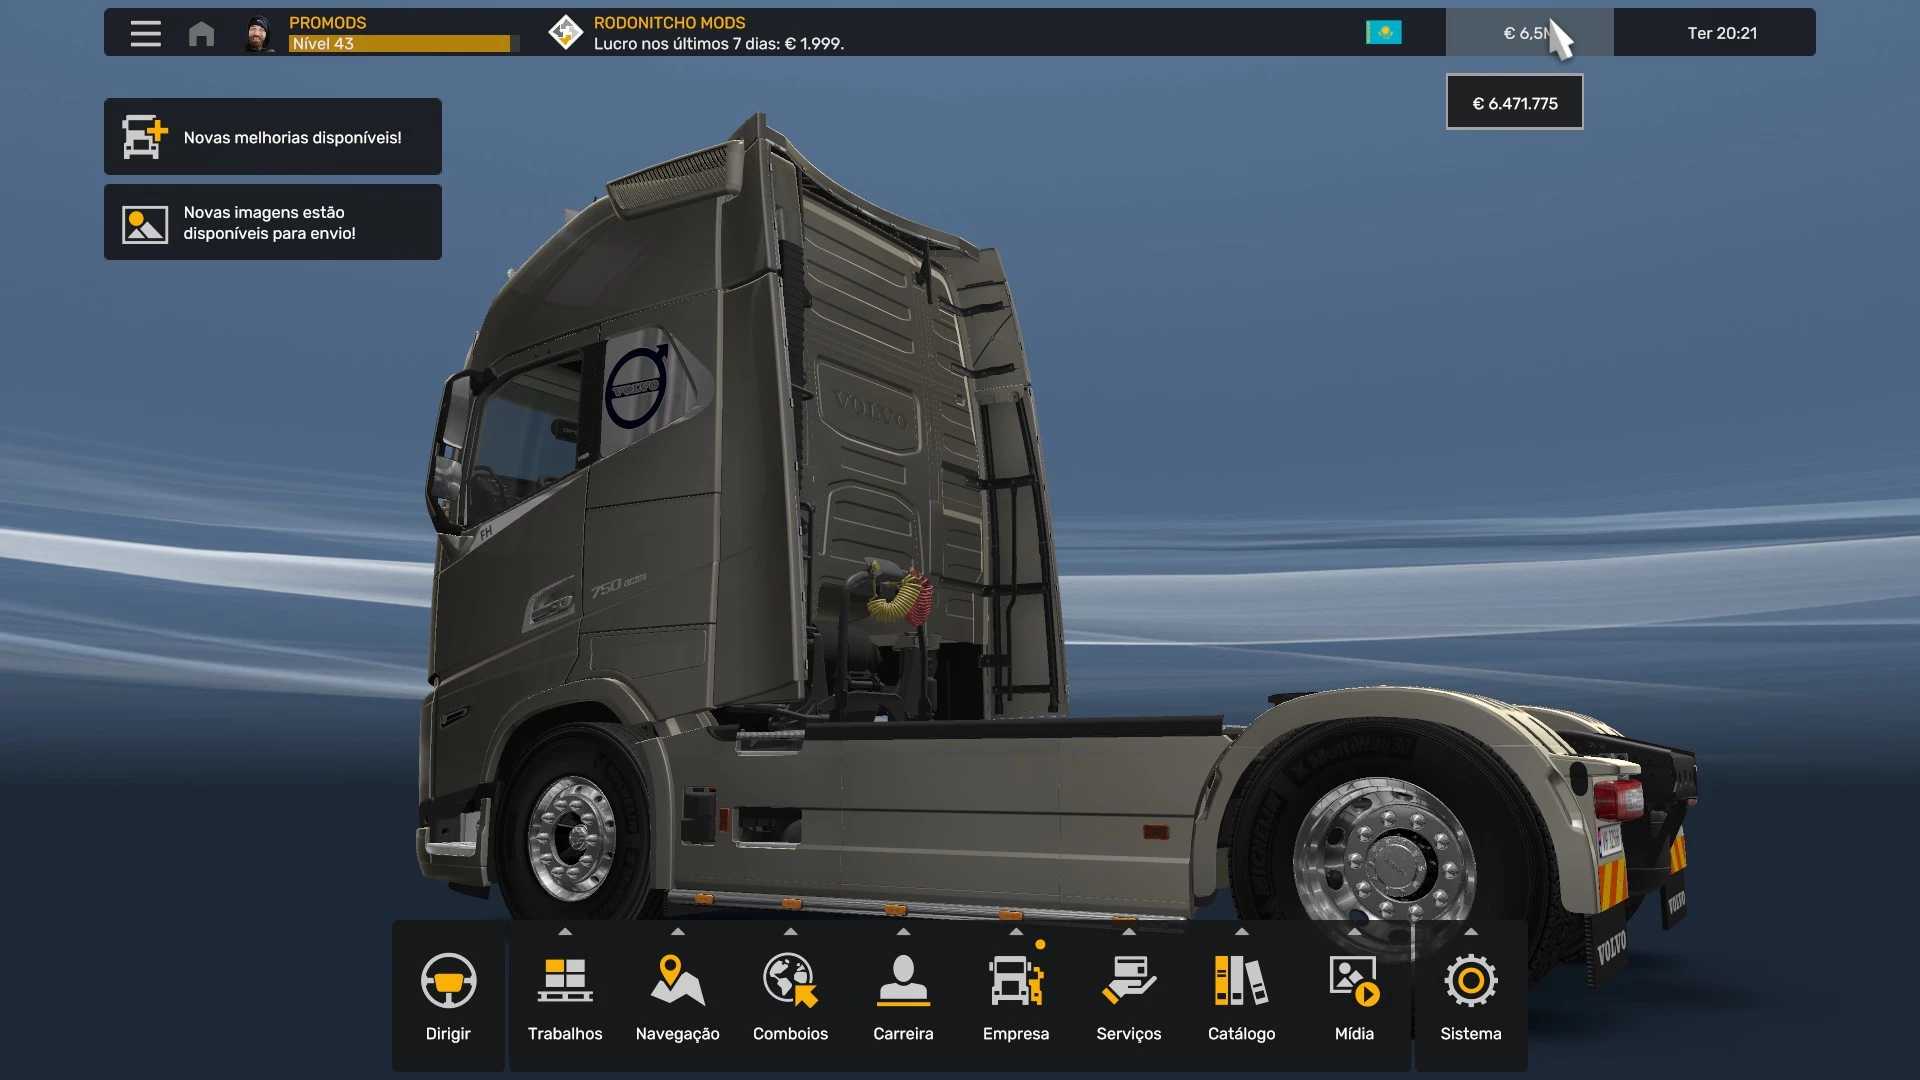Screen dimensions: 1920x1080
Task: Expand the arrow above Catálogo
Action: pyautogui.click(x=1241, y=932)
